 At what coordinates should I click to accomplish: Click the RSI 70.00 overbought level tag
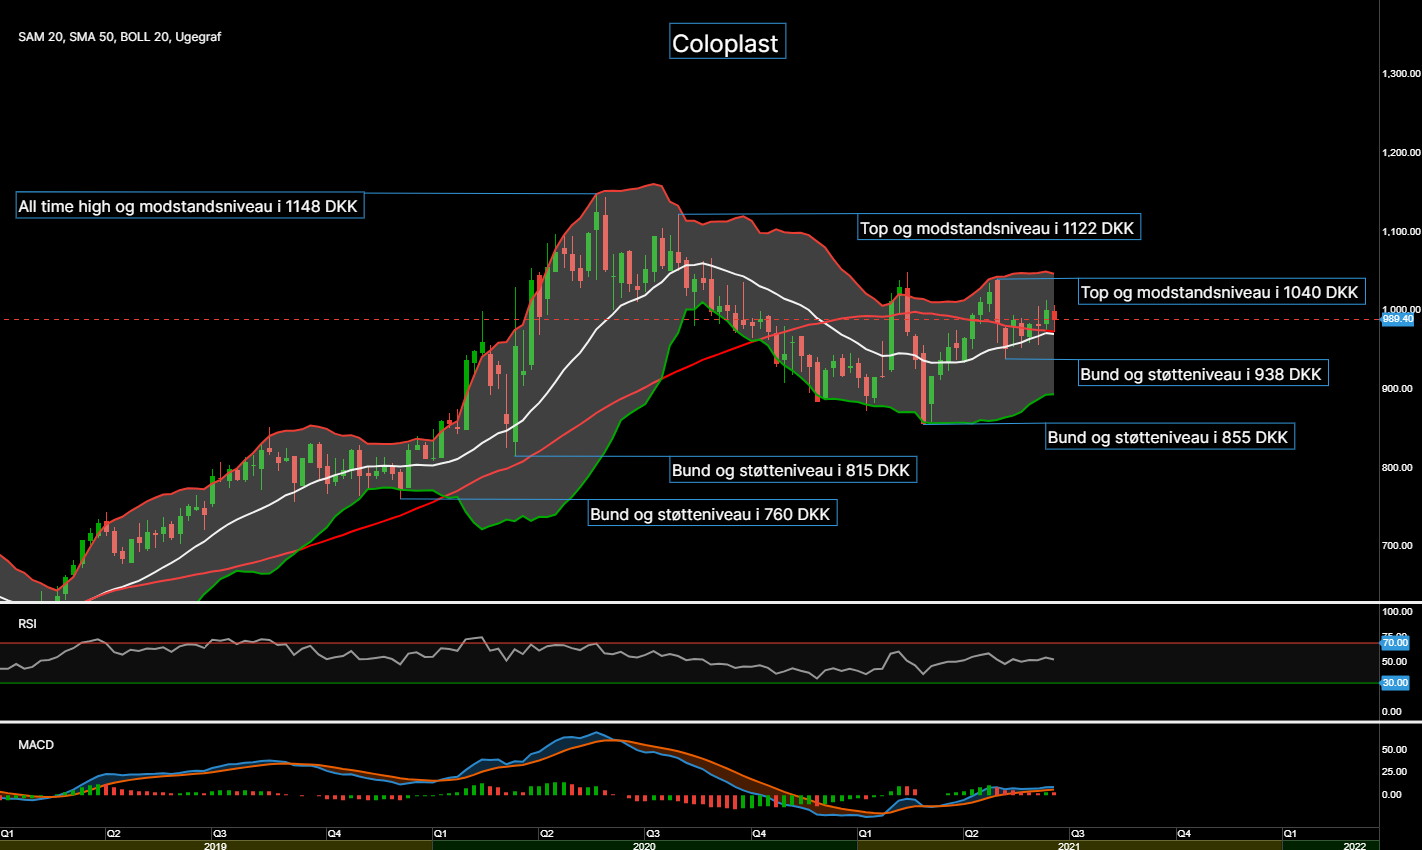(x=1395, y=643)
